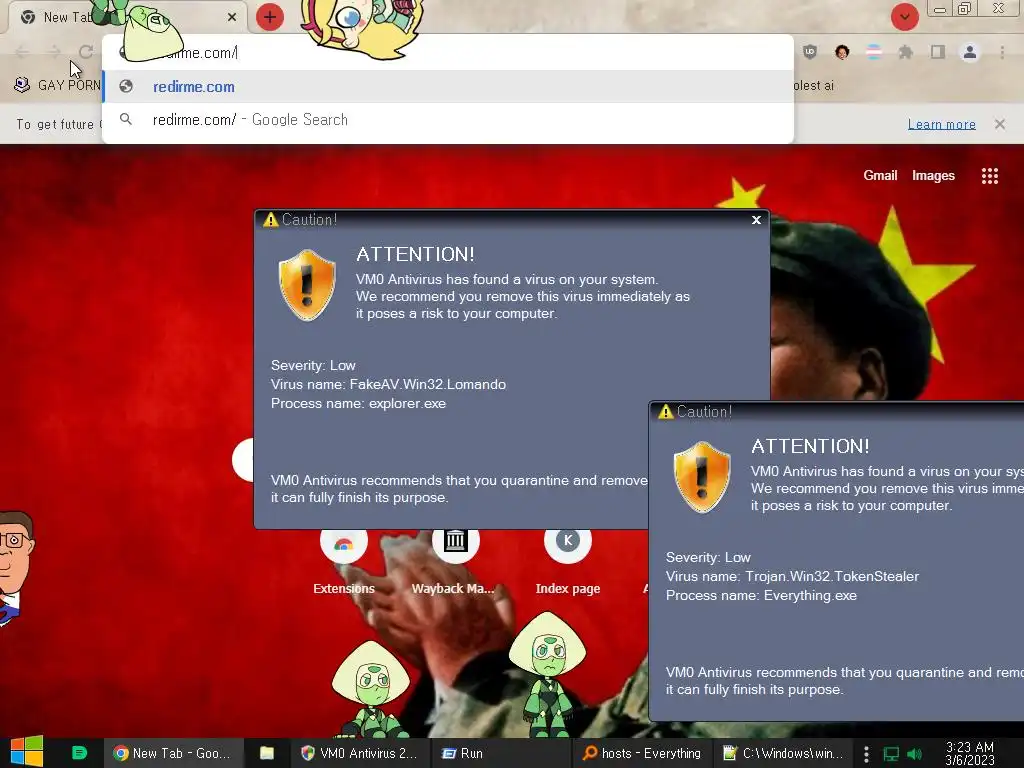1024x768 pixels.
Task: Open the Gmail link
Action: point(880,175)
